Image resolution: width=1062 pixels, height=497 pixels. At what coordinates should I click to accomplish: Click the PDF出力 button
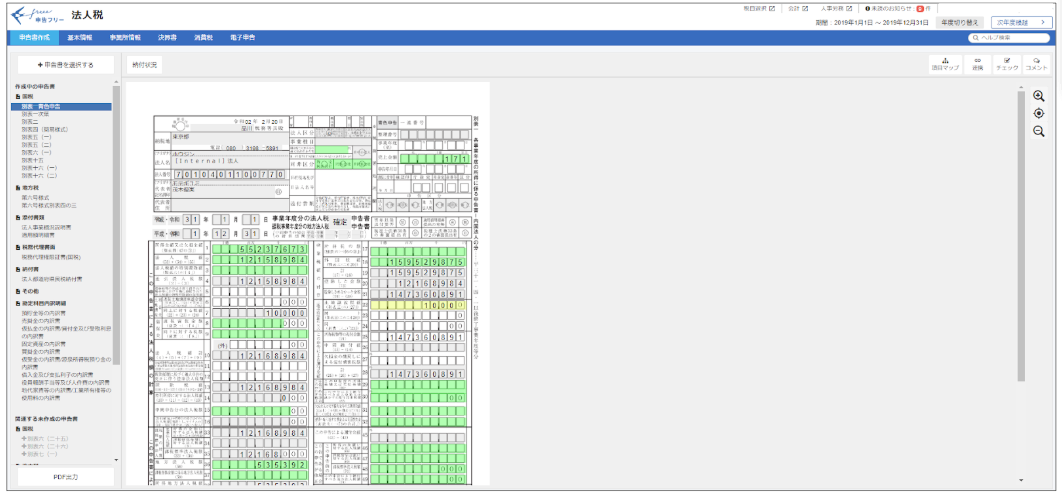click(x=66, y=477)
